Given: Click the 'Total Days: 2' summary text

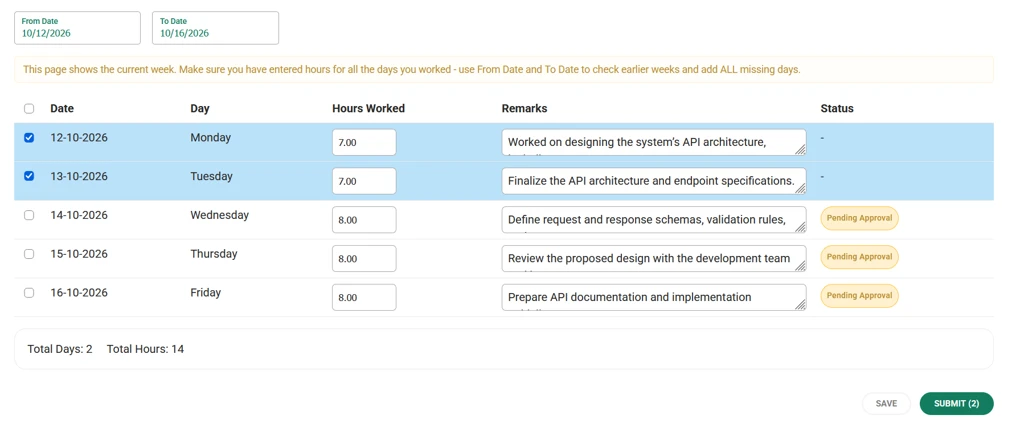Looking at the screenshot, I should (x=59, y=349).
